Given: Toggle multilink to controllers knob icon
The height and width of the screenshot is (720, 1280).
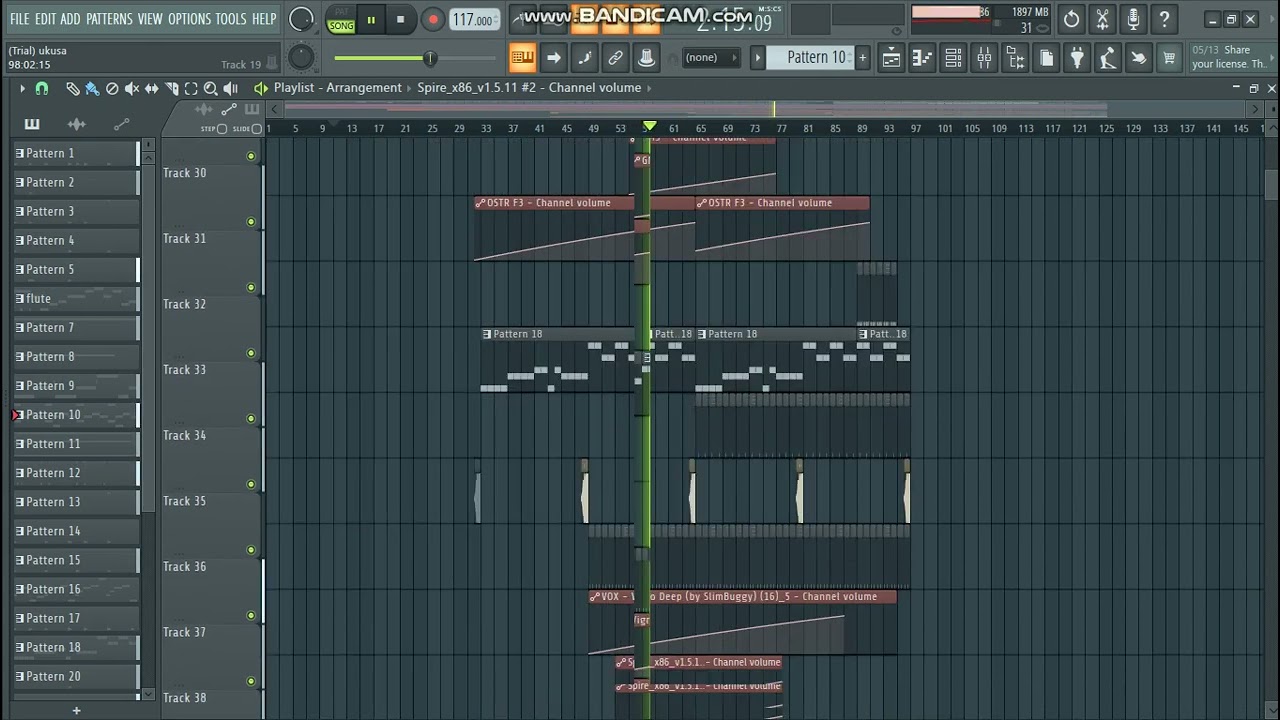Looking at the screenshot, I should [x=646, y=58].
